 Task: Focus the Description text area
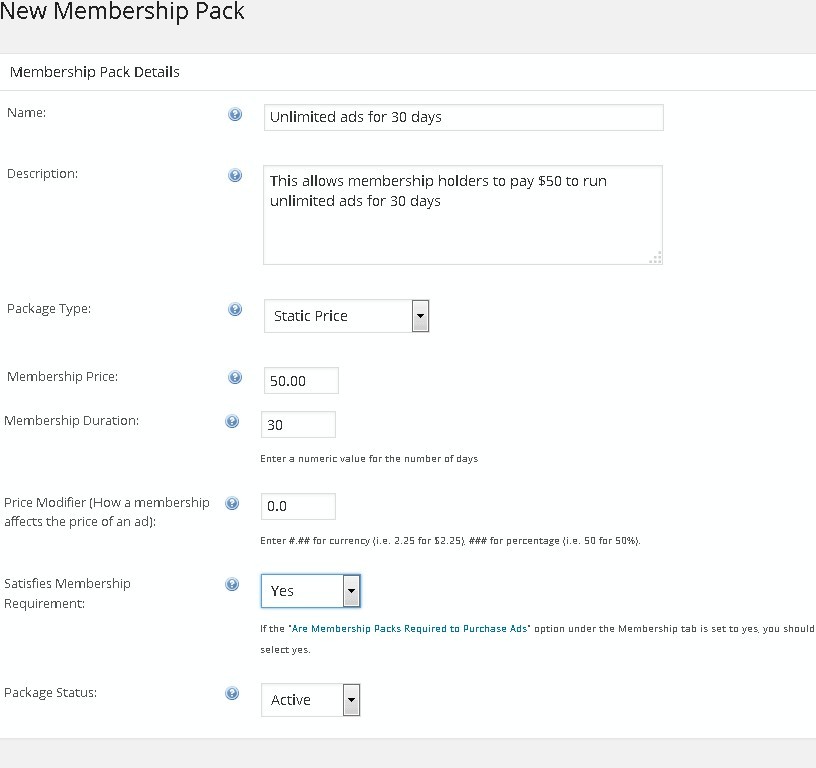click(x=463, y=215)
